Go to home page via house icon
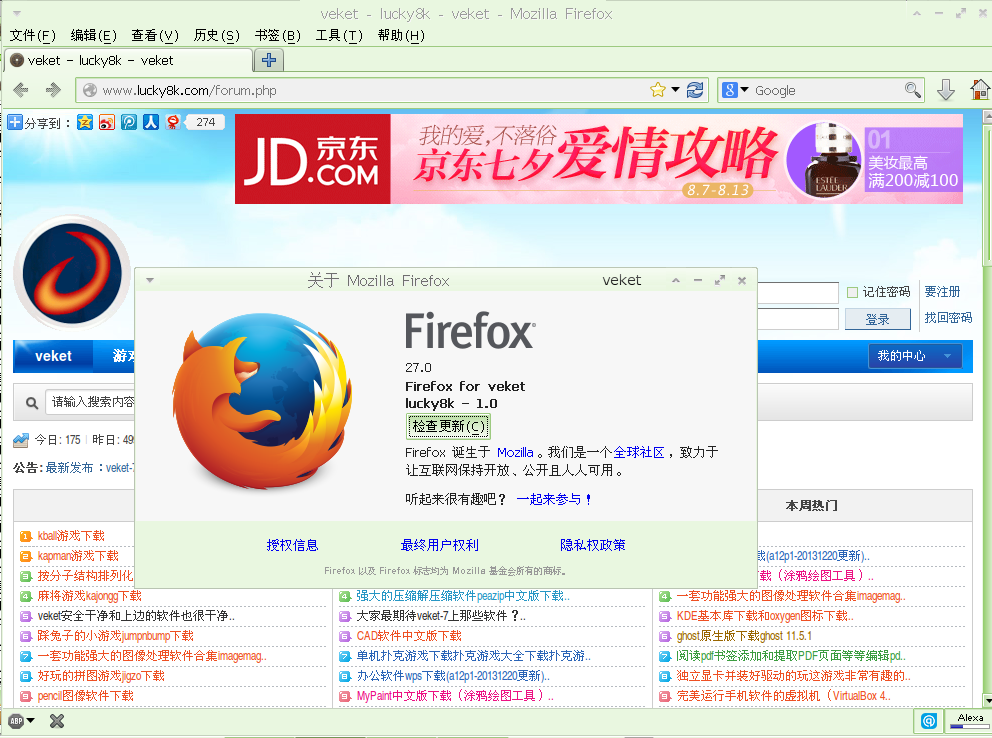The height and width of the screenshot is (738, 992). click(980, 90)
